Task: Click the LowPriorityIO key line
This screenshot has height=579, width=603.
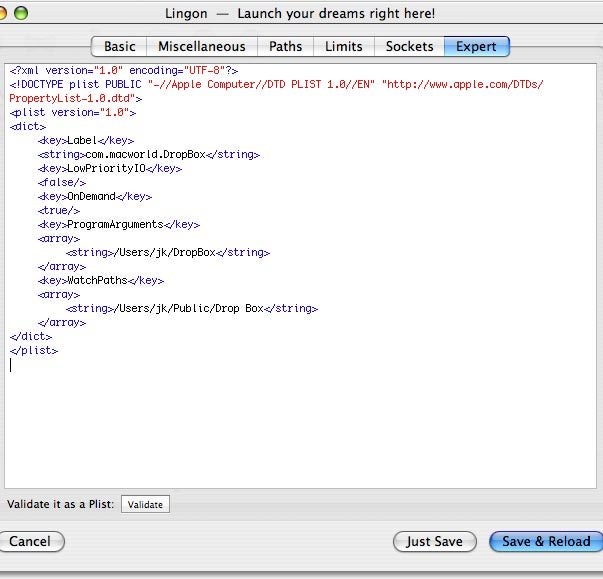Action: point(110,168)
